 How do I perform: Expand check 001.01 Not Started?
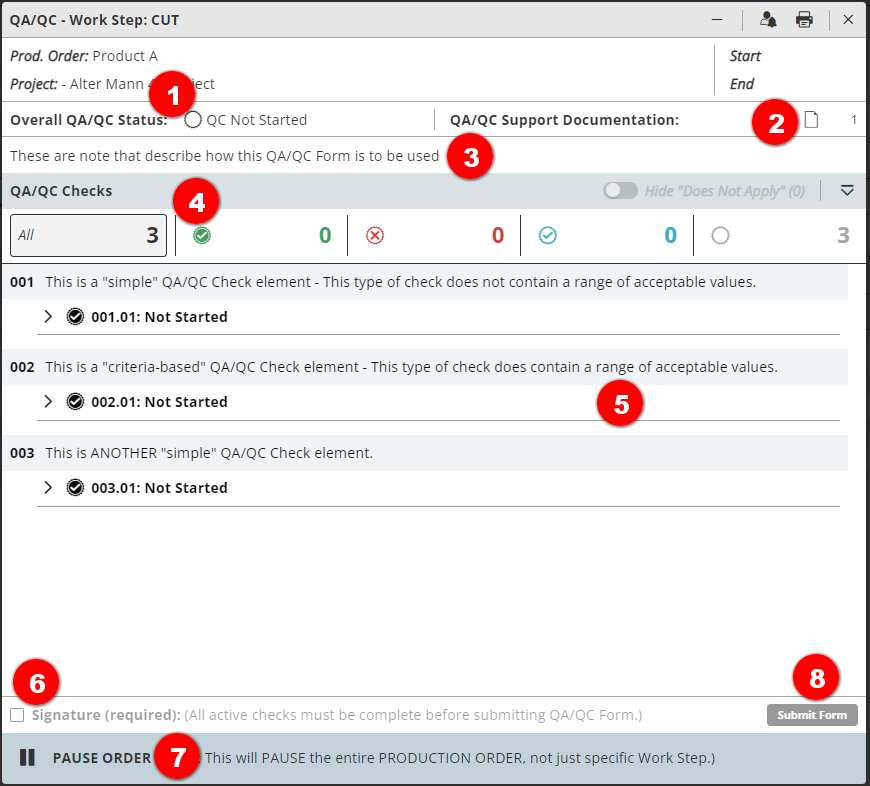point(48,317)
